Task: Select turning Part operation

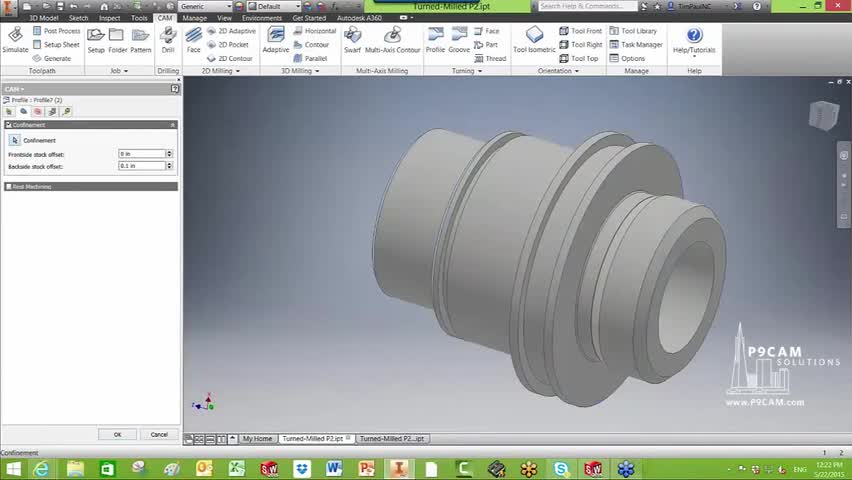Action: pyautogui.click(x=486, y=45)
